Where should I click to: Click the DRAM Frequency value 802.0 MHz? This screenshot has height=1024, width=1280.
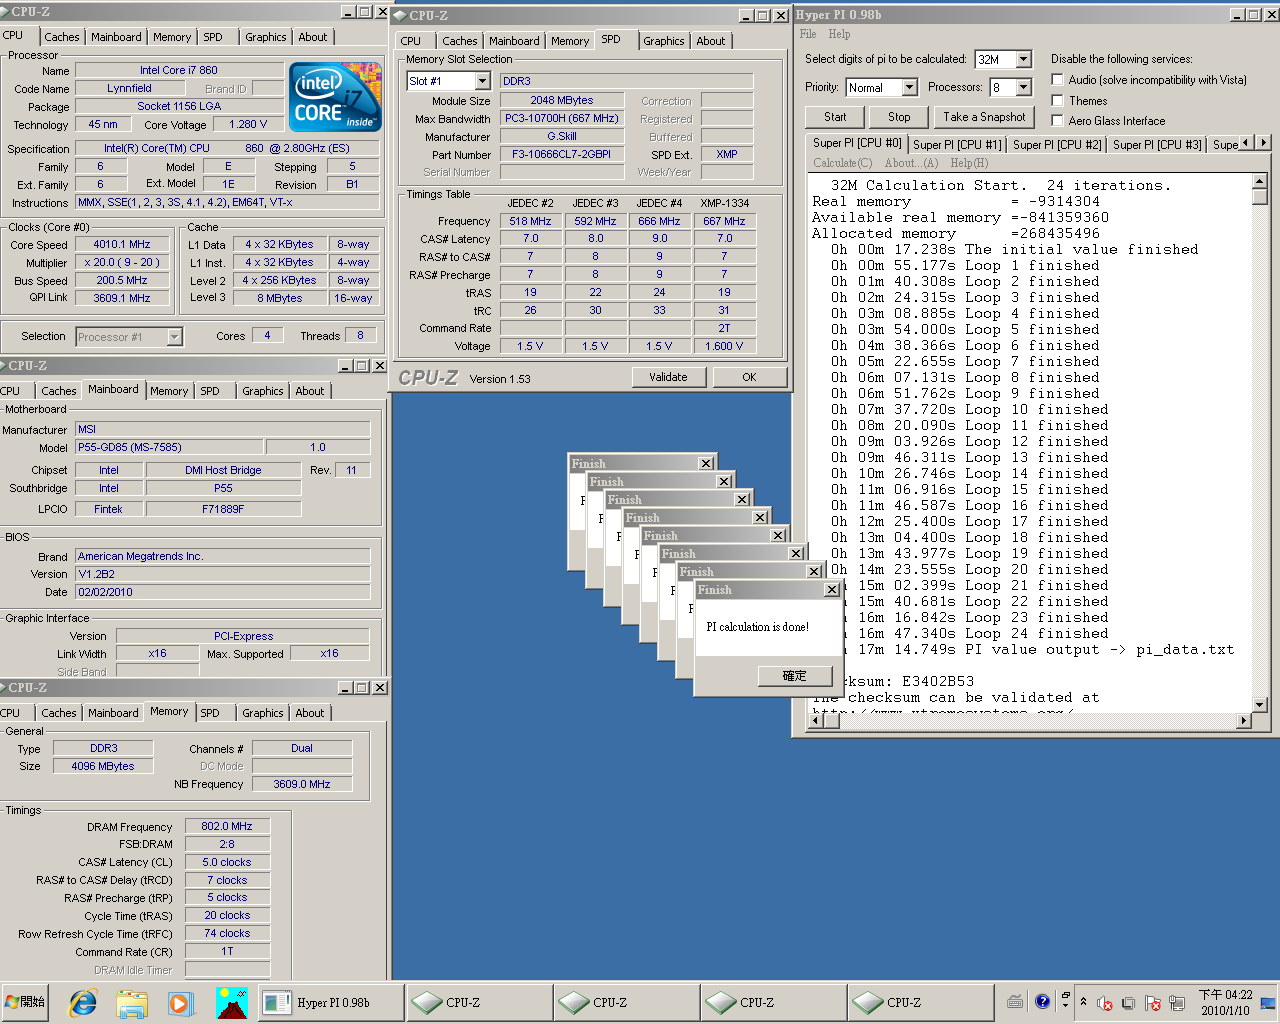point(227,827)
